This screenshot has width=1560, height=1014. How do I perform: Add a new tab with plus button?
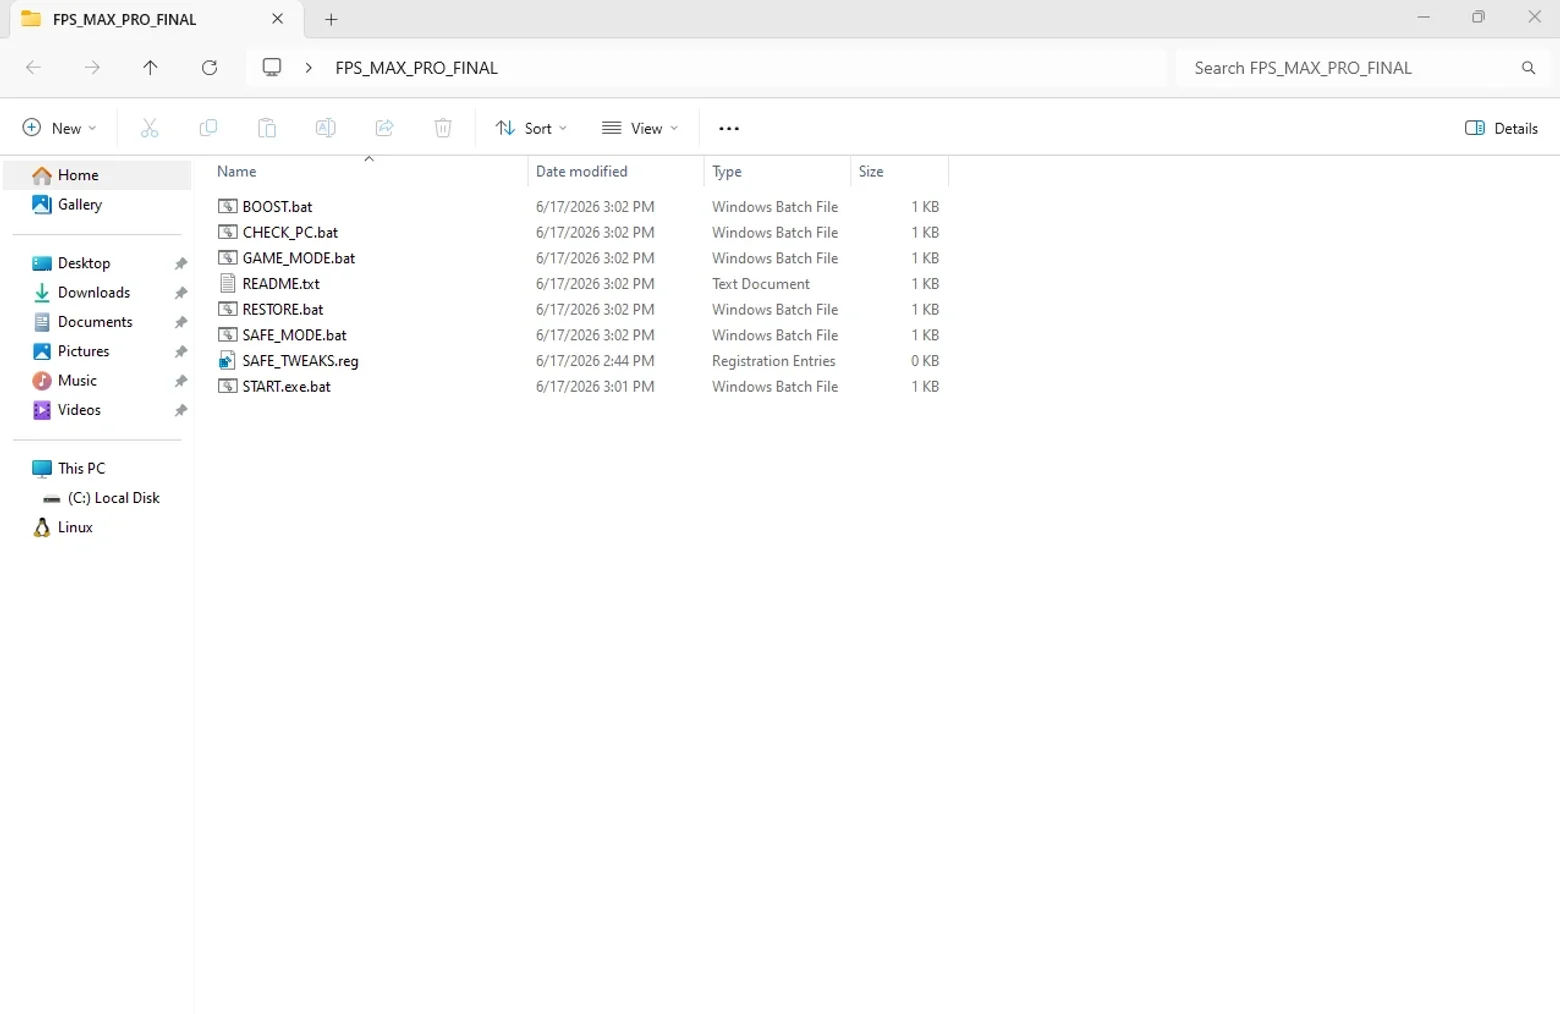(331, 19)
